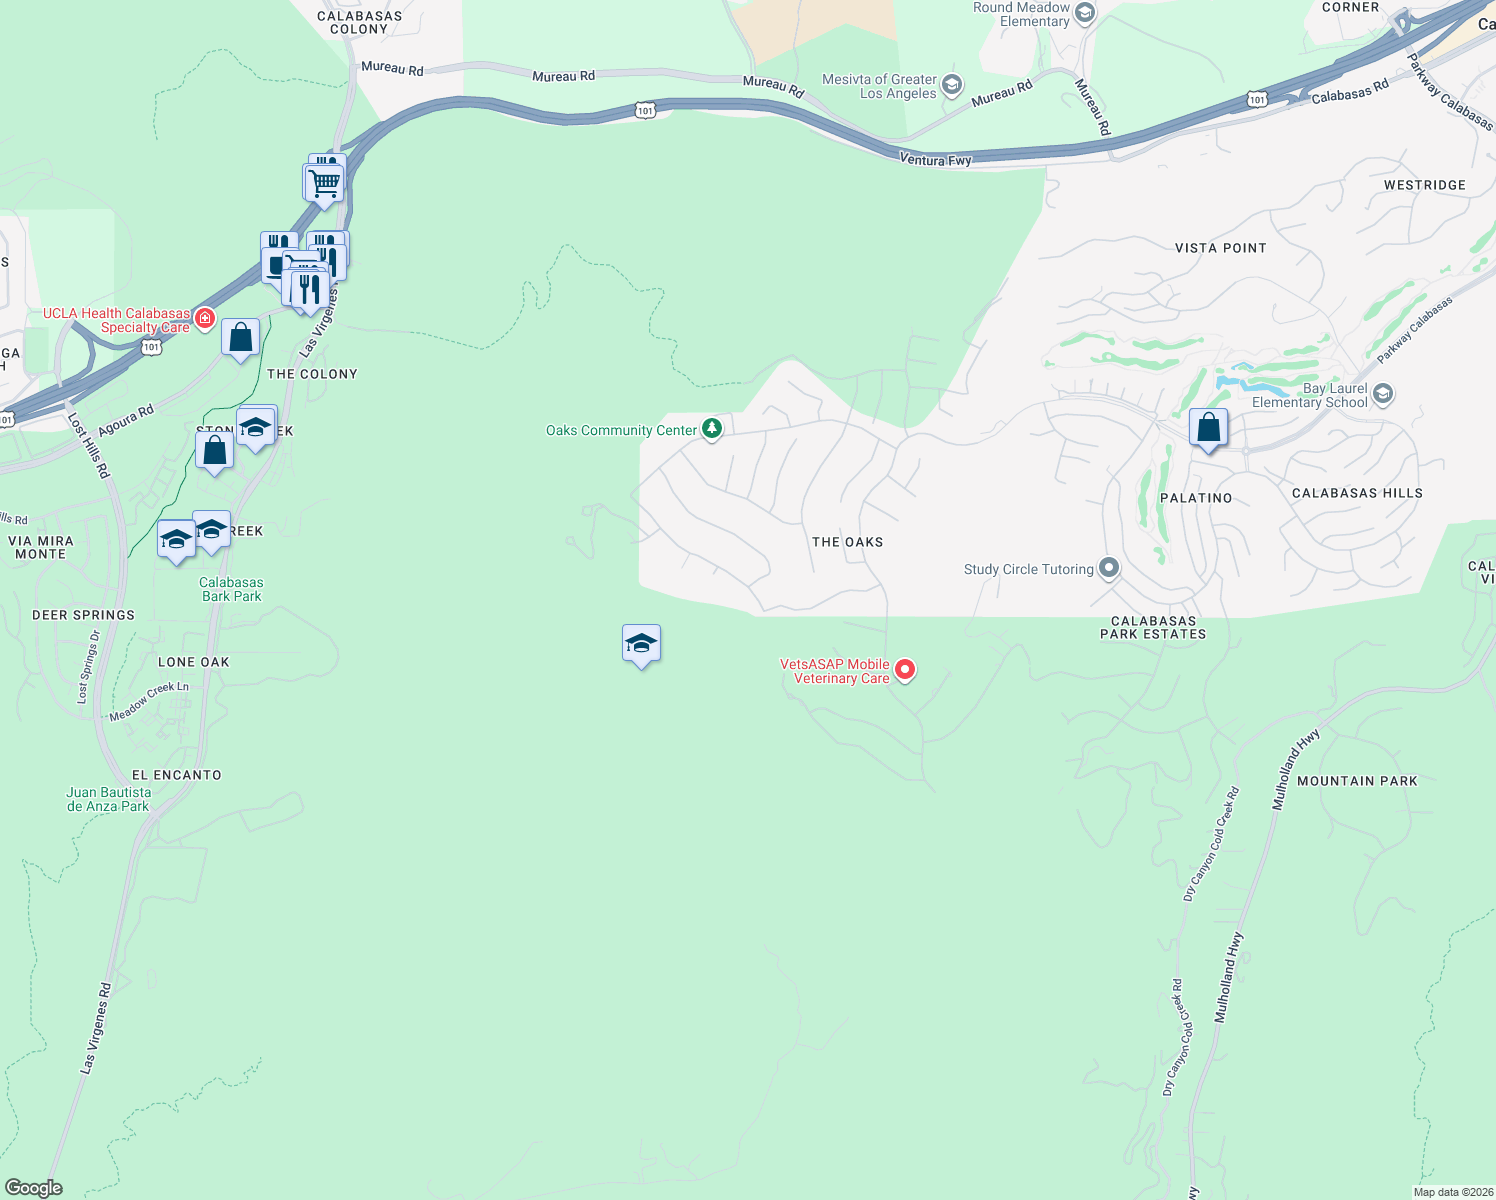The width and height of the screenshot is (1496, 1200).
Task: Open the lone graduation cap pin below Oaks Community Center
Action: 640,644
